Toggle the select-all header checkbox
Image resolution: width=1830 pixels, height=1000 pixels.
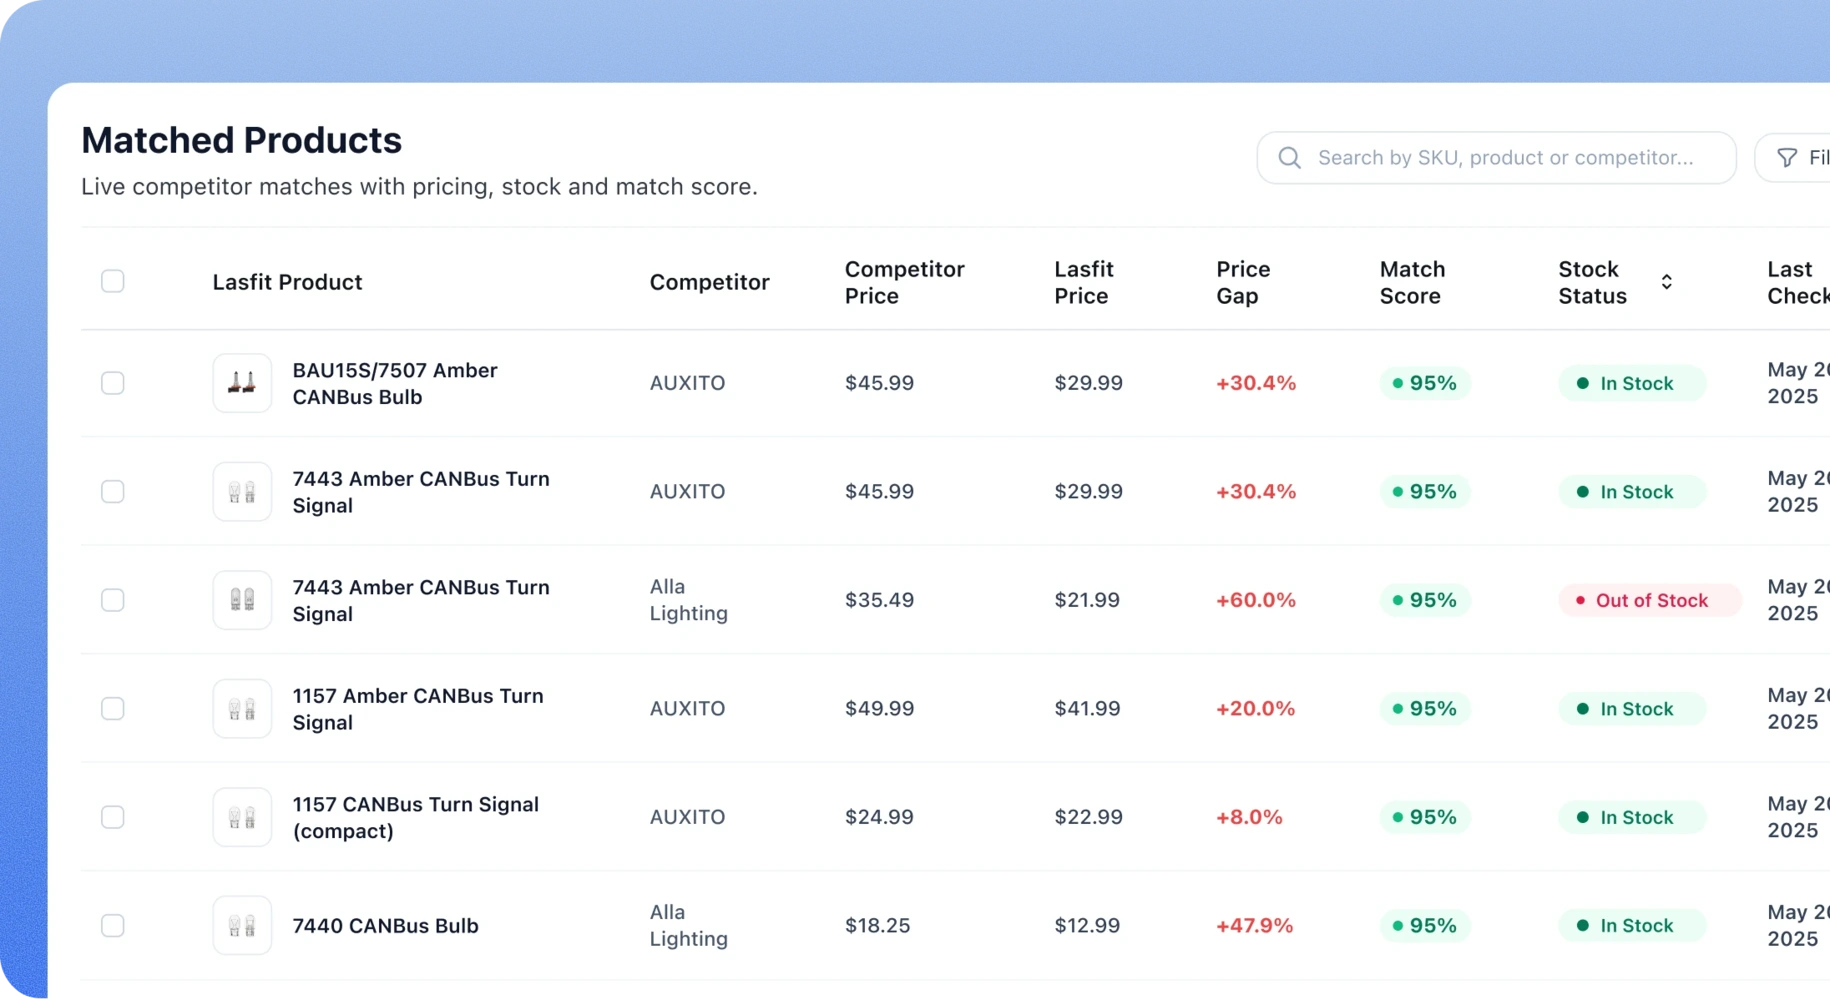113,281
